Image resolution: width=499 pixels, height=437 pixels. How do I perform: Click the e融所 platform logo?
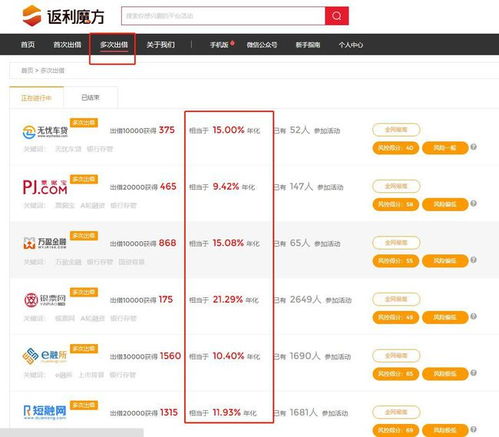(x=45, y=356)
